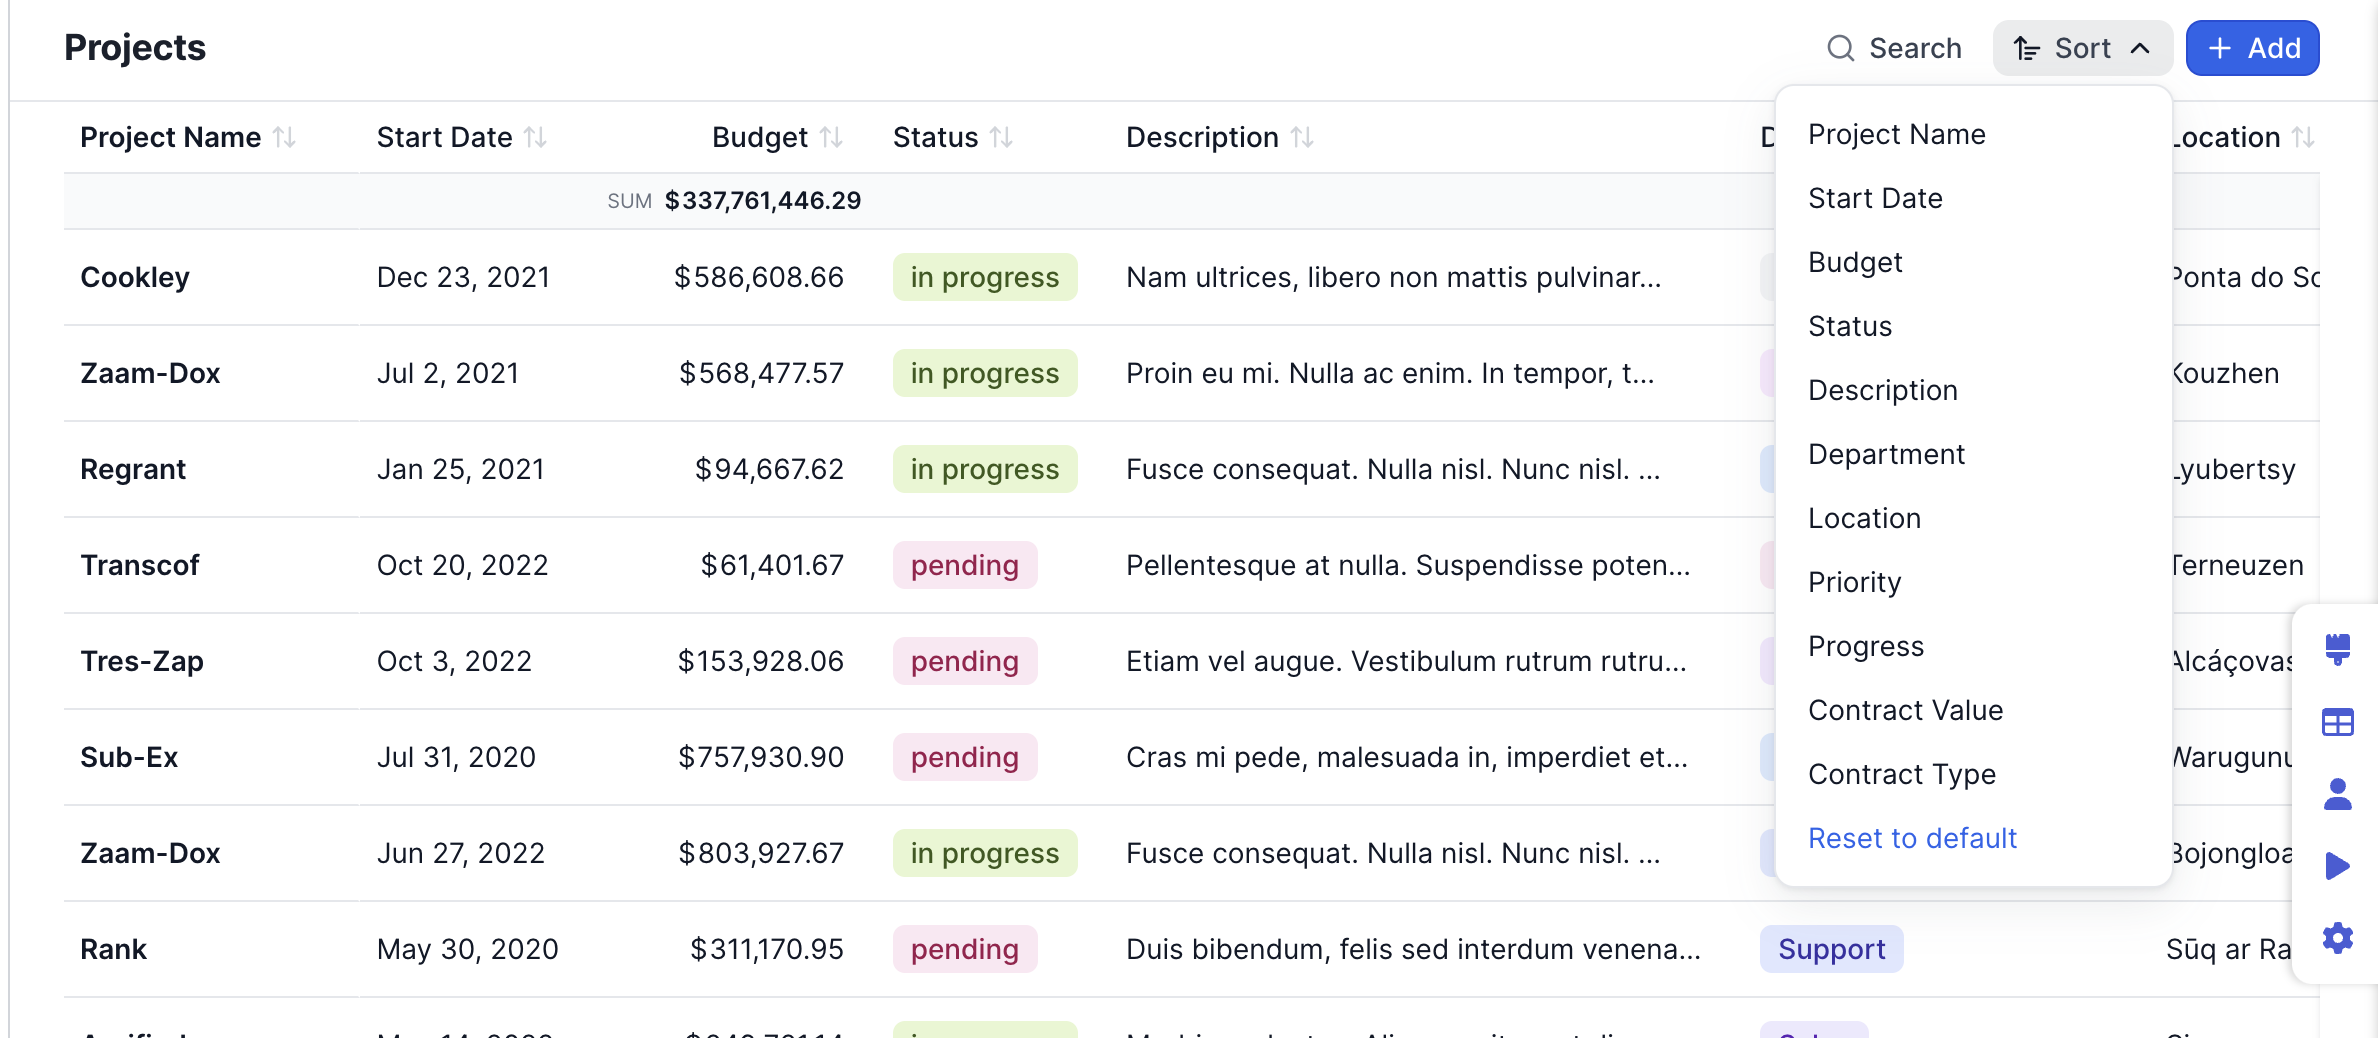Select Contract Value from sort menu

point(1905,710)
